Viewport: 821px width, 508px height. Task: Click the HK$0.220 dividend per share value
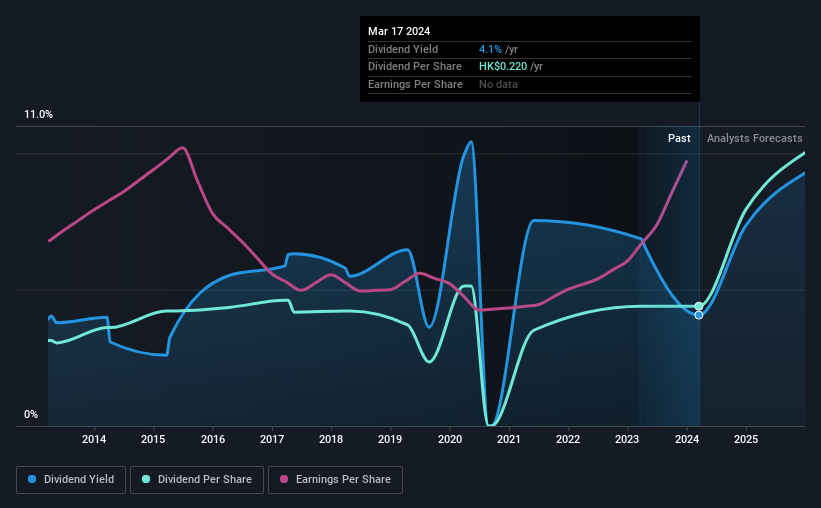[503, 67]
